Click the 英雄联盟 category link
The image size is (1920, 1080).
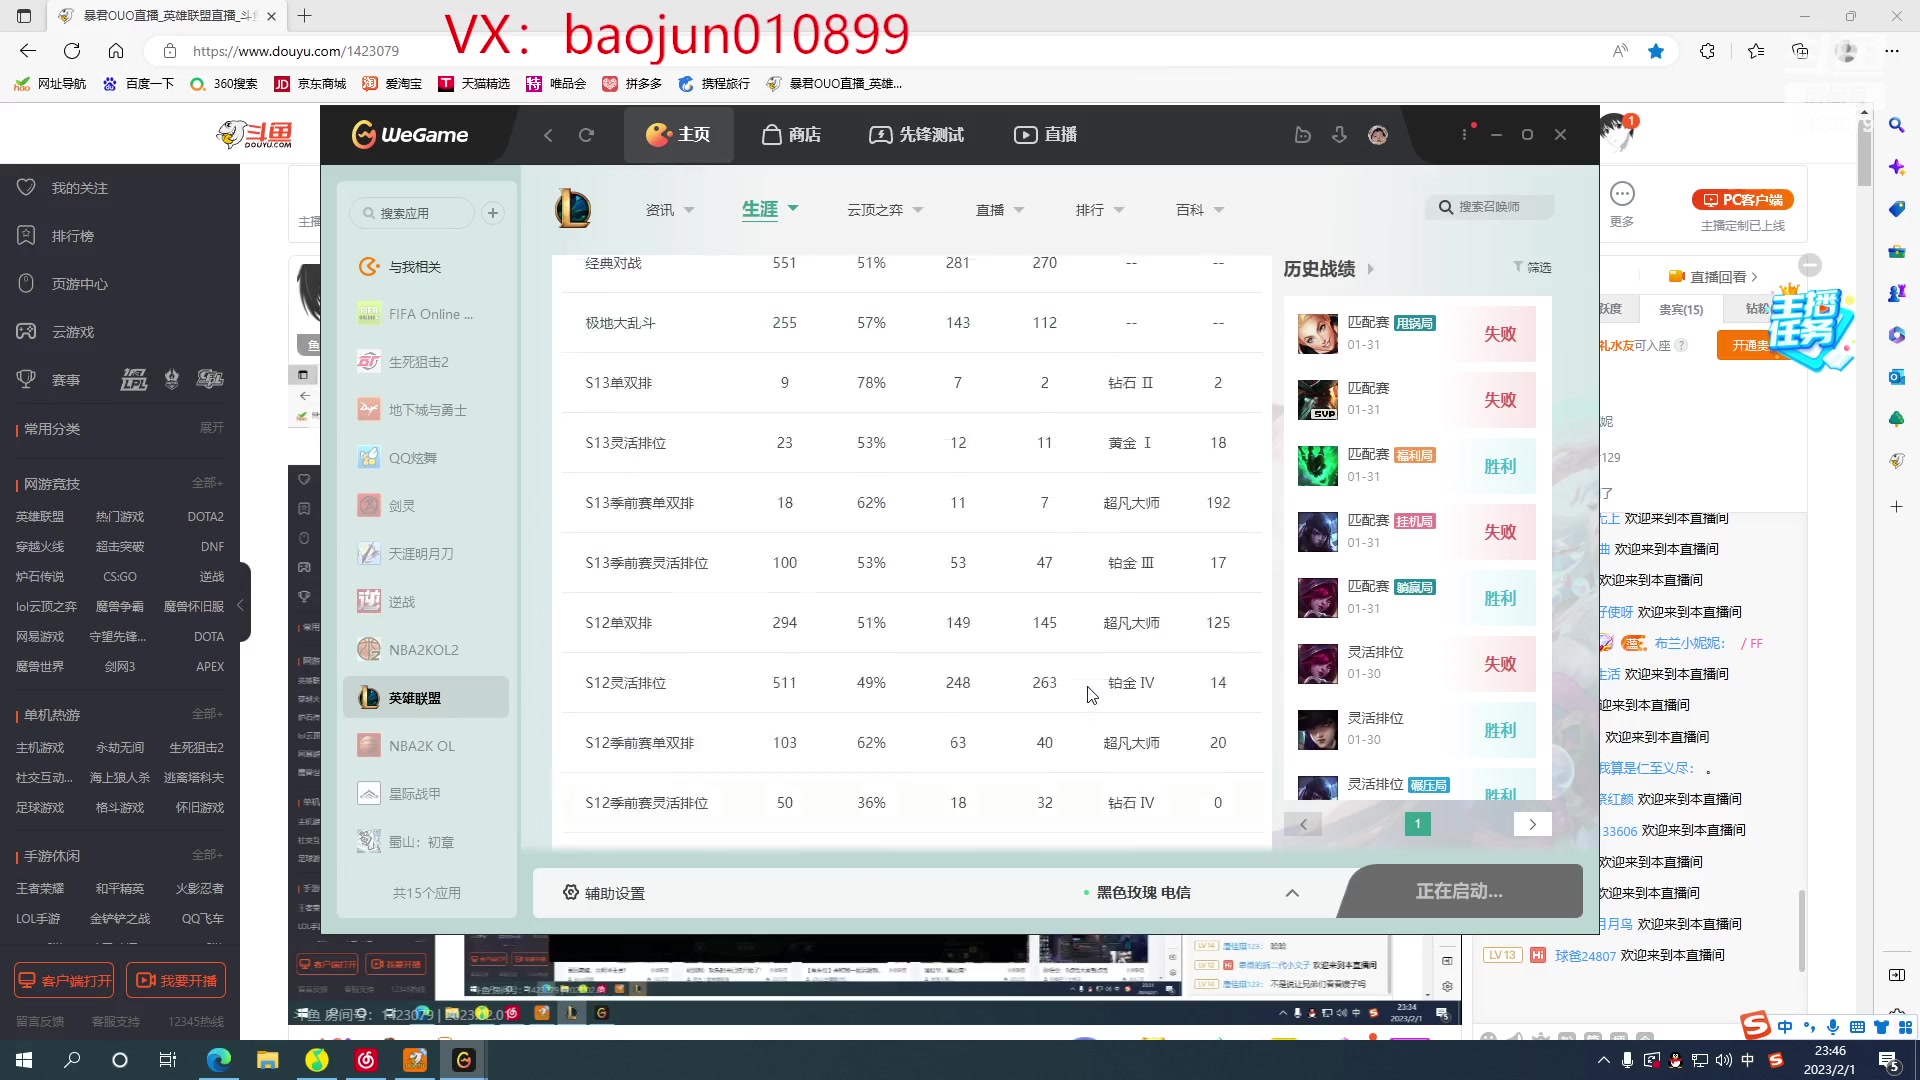(40, 517)
